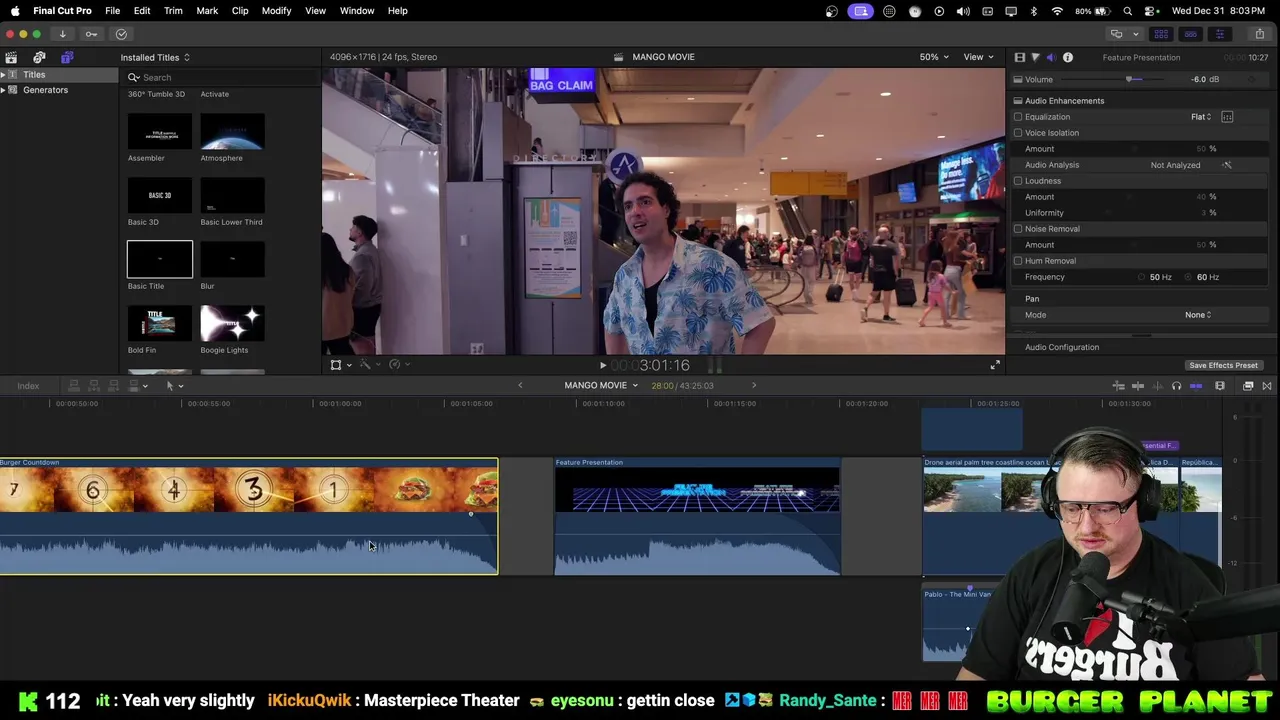Show the Info inspector icon
This screenshot has width=1280, height=720.
pos(1067,57)
